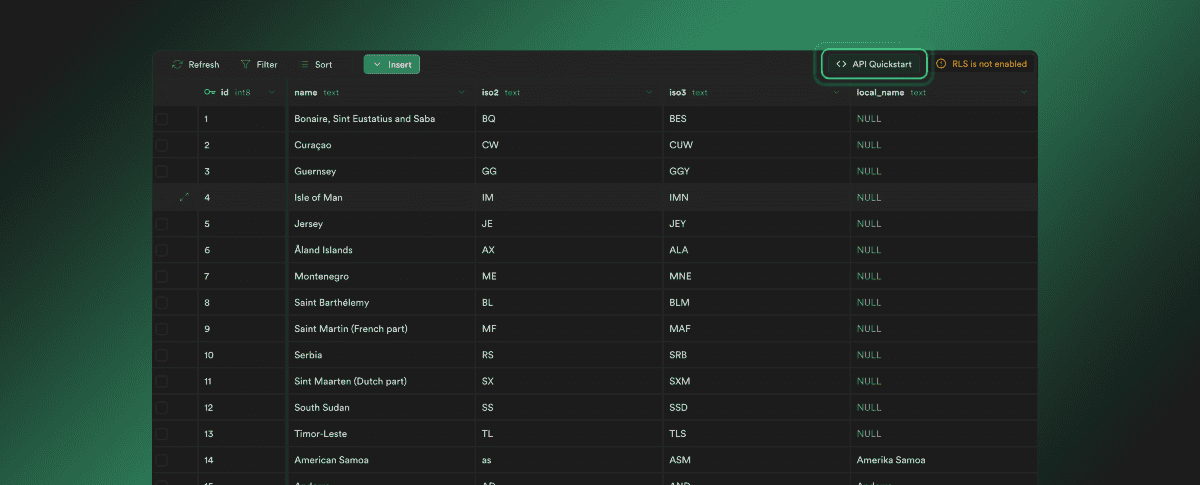Open the iso2 column header menu
Image resolution: width=1200 pixels, height=485 pixels.
pos(649,93)
